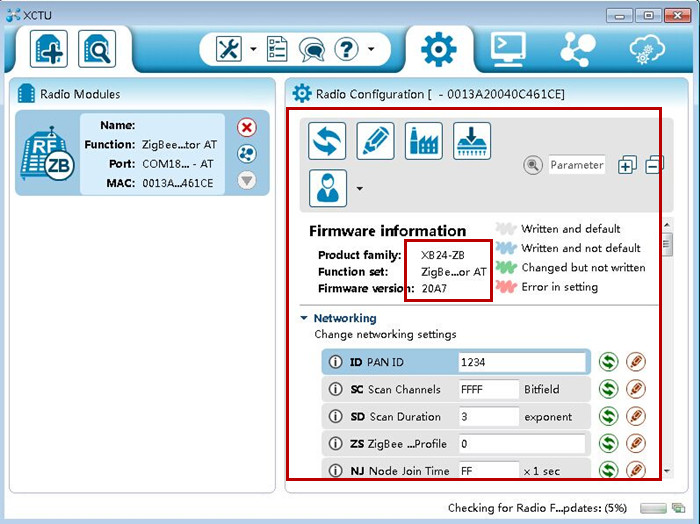Click the feedback checklist icon

[277, 49]
